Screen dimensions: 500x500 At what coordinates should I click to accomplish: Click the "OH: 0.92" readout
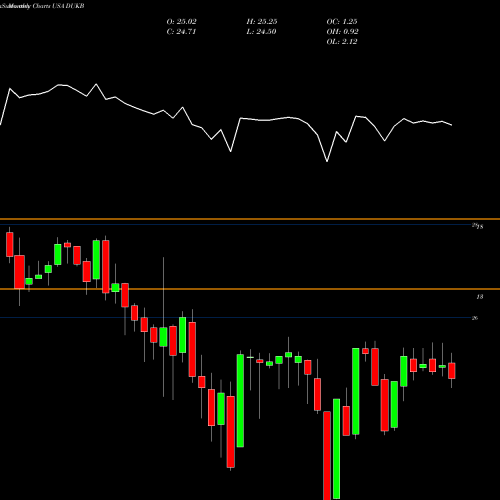pyautogui.click(x=342, y=32)
